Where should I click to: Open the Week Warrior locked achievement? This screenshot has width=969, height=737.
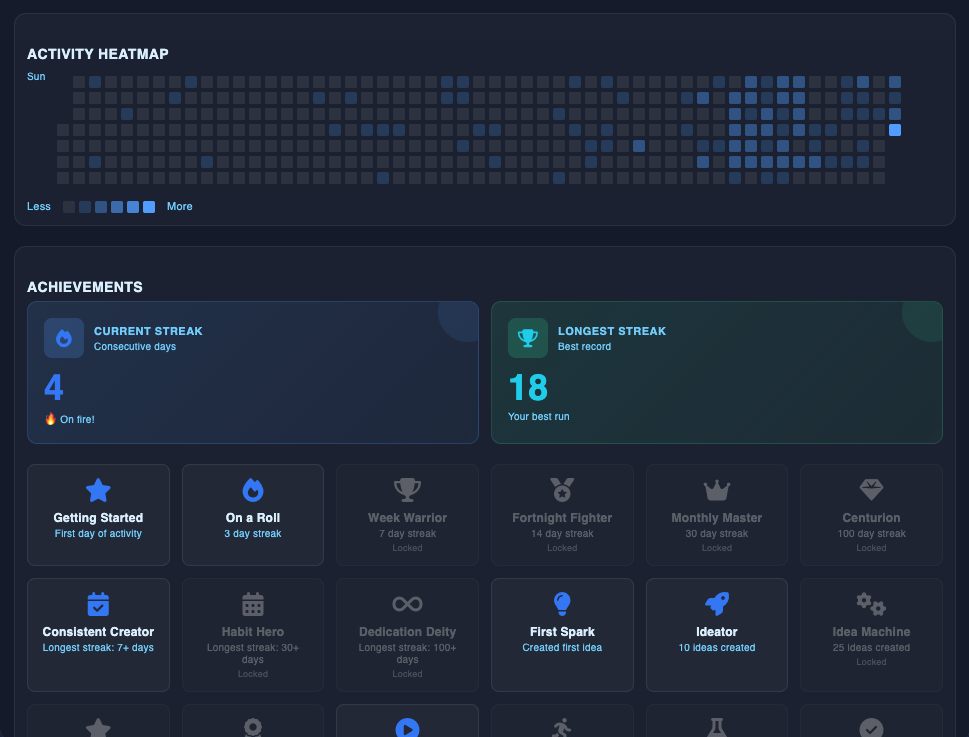406,514
